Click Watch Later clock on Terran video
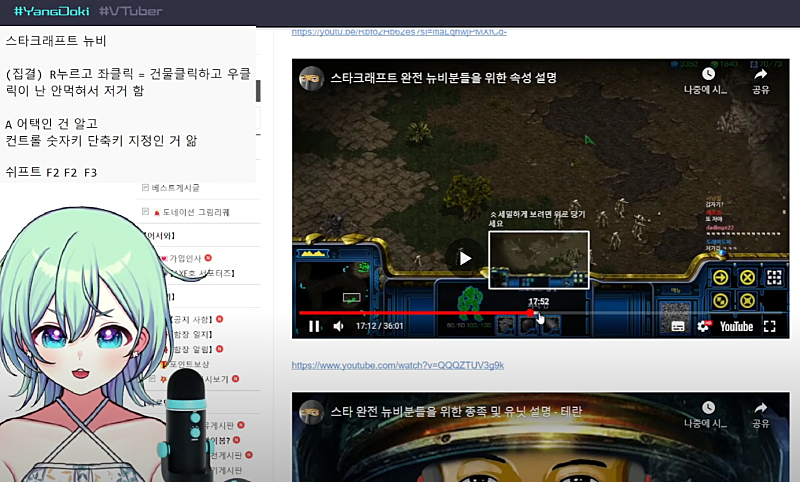This screenshot has height=482, width=800. tap(708, 408)
